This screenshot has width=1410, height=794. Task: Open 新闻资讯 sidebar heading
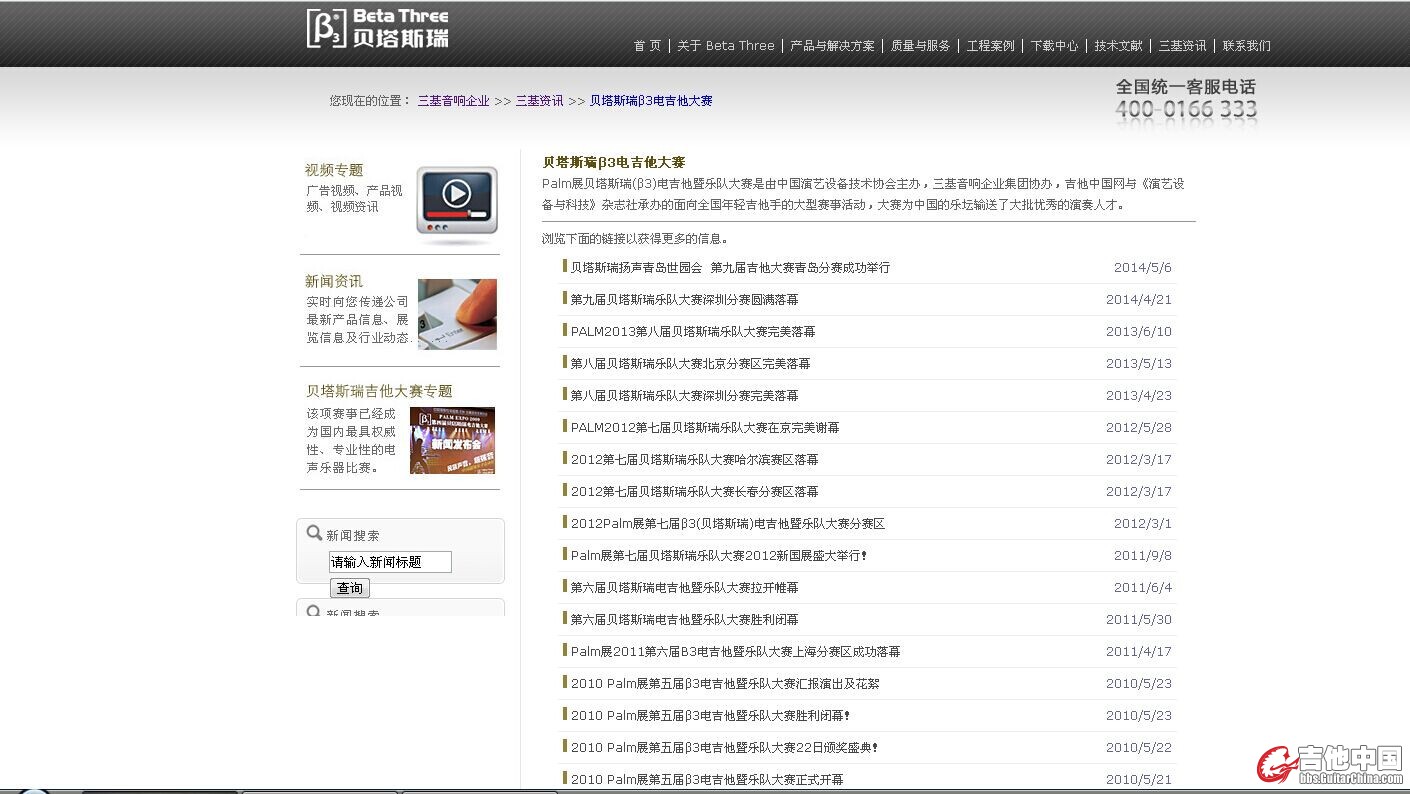(x=334, y=281)
